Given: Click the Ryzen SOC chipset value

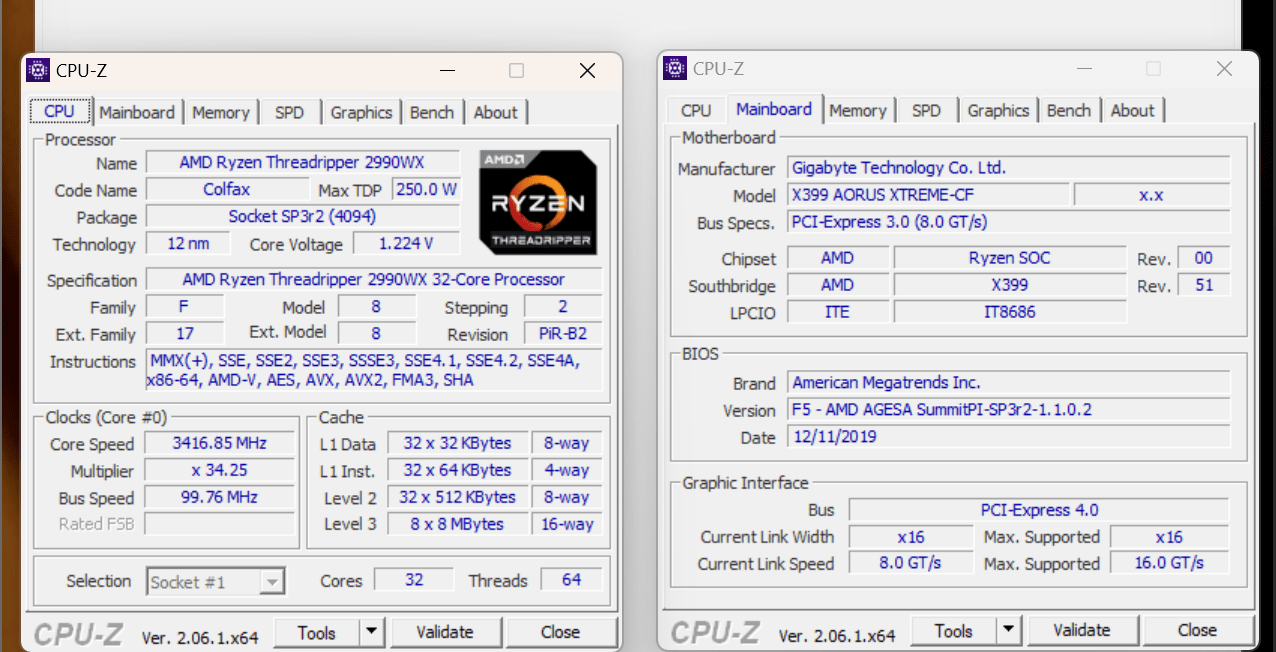Looking at the screenshot, I should 1010,258.
